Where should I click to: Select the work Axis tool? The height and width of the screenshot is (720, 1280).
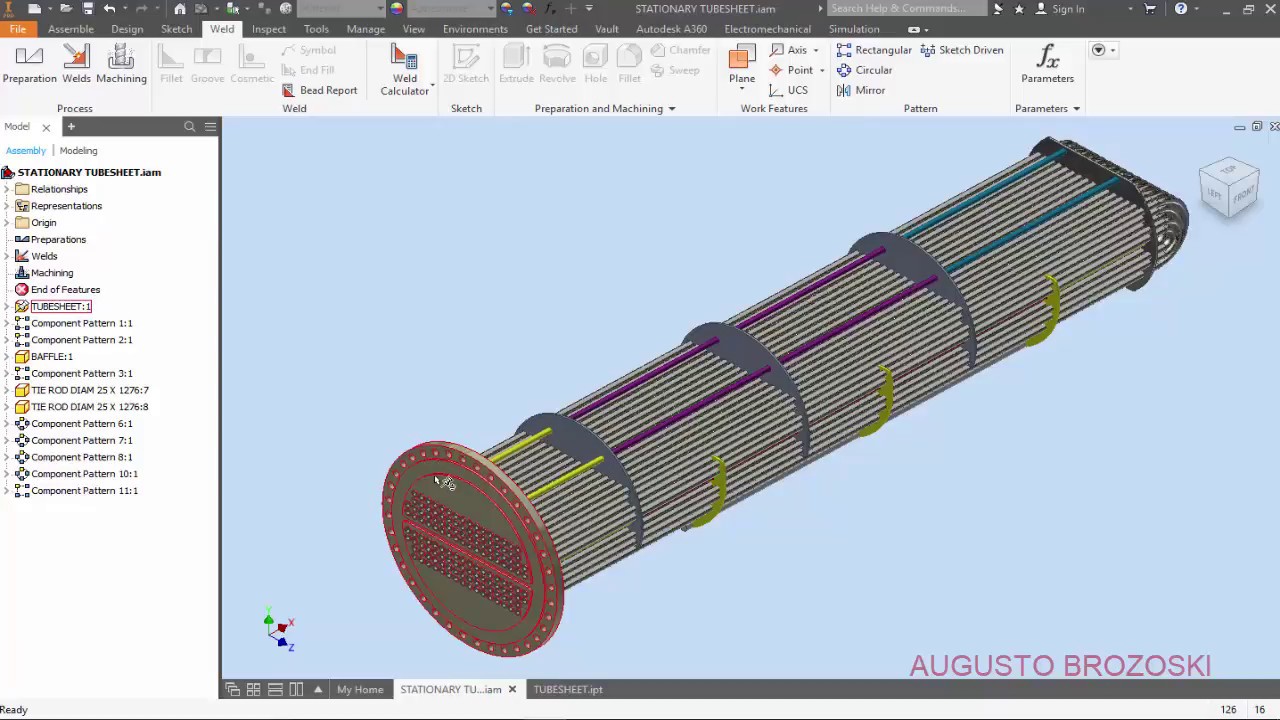(788, 50)
